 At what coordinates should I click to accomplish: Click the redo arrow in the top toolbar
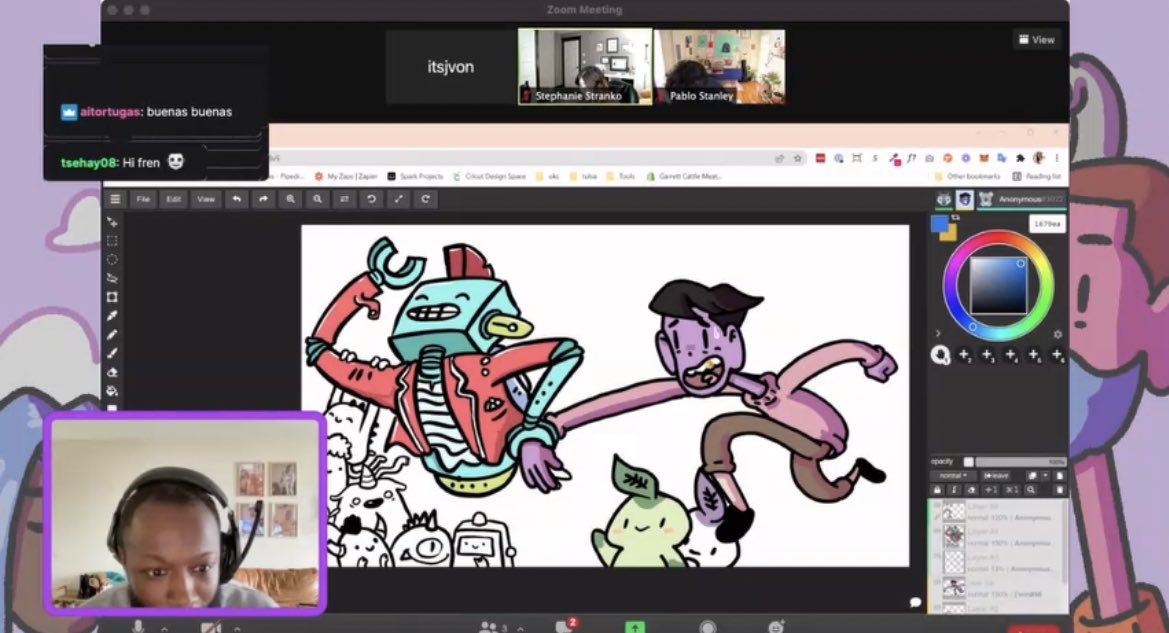(x=263, y=199)
